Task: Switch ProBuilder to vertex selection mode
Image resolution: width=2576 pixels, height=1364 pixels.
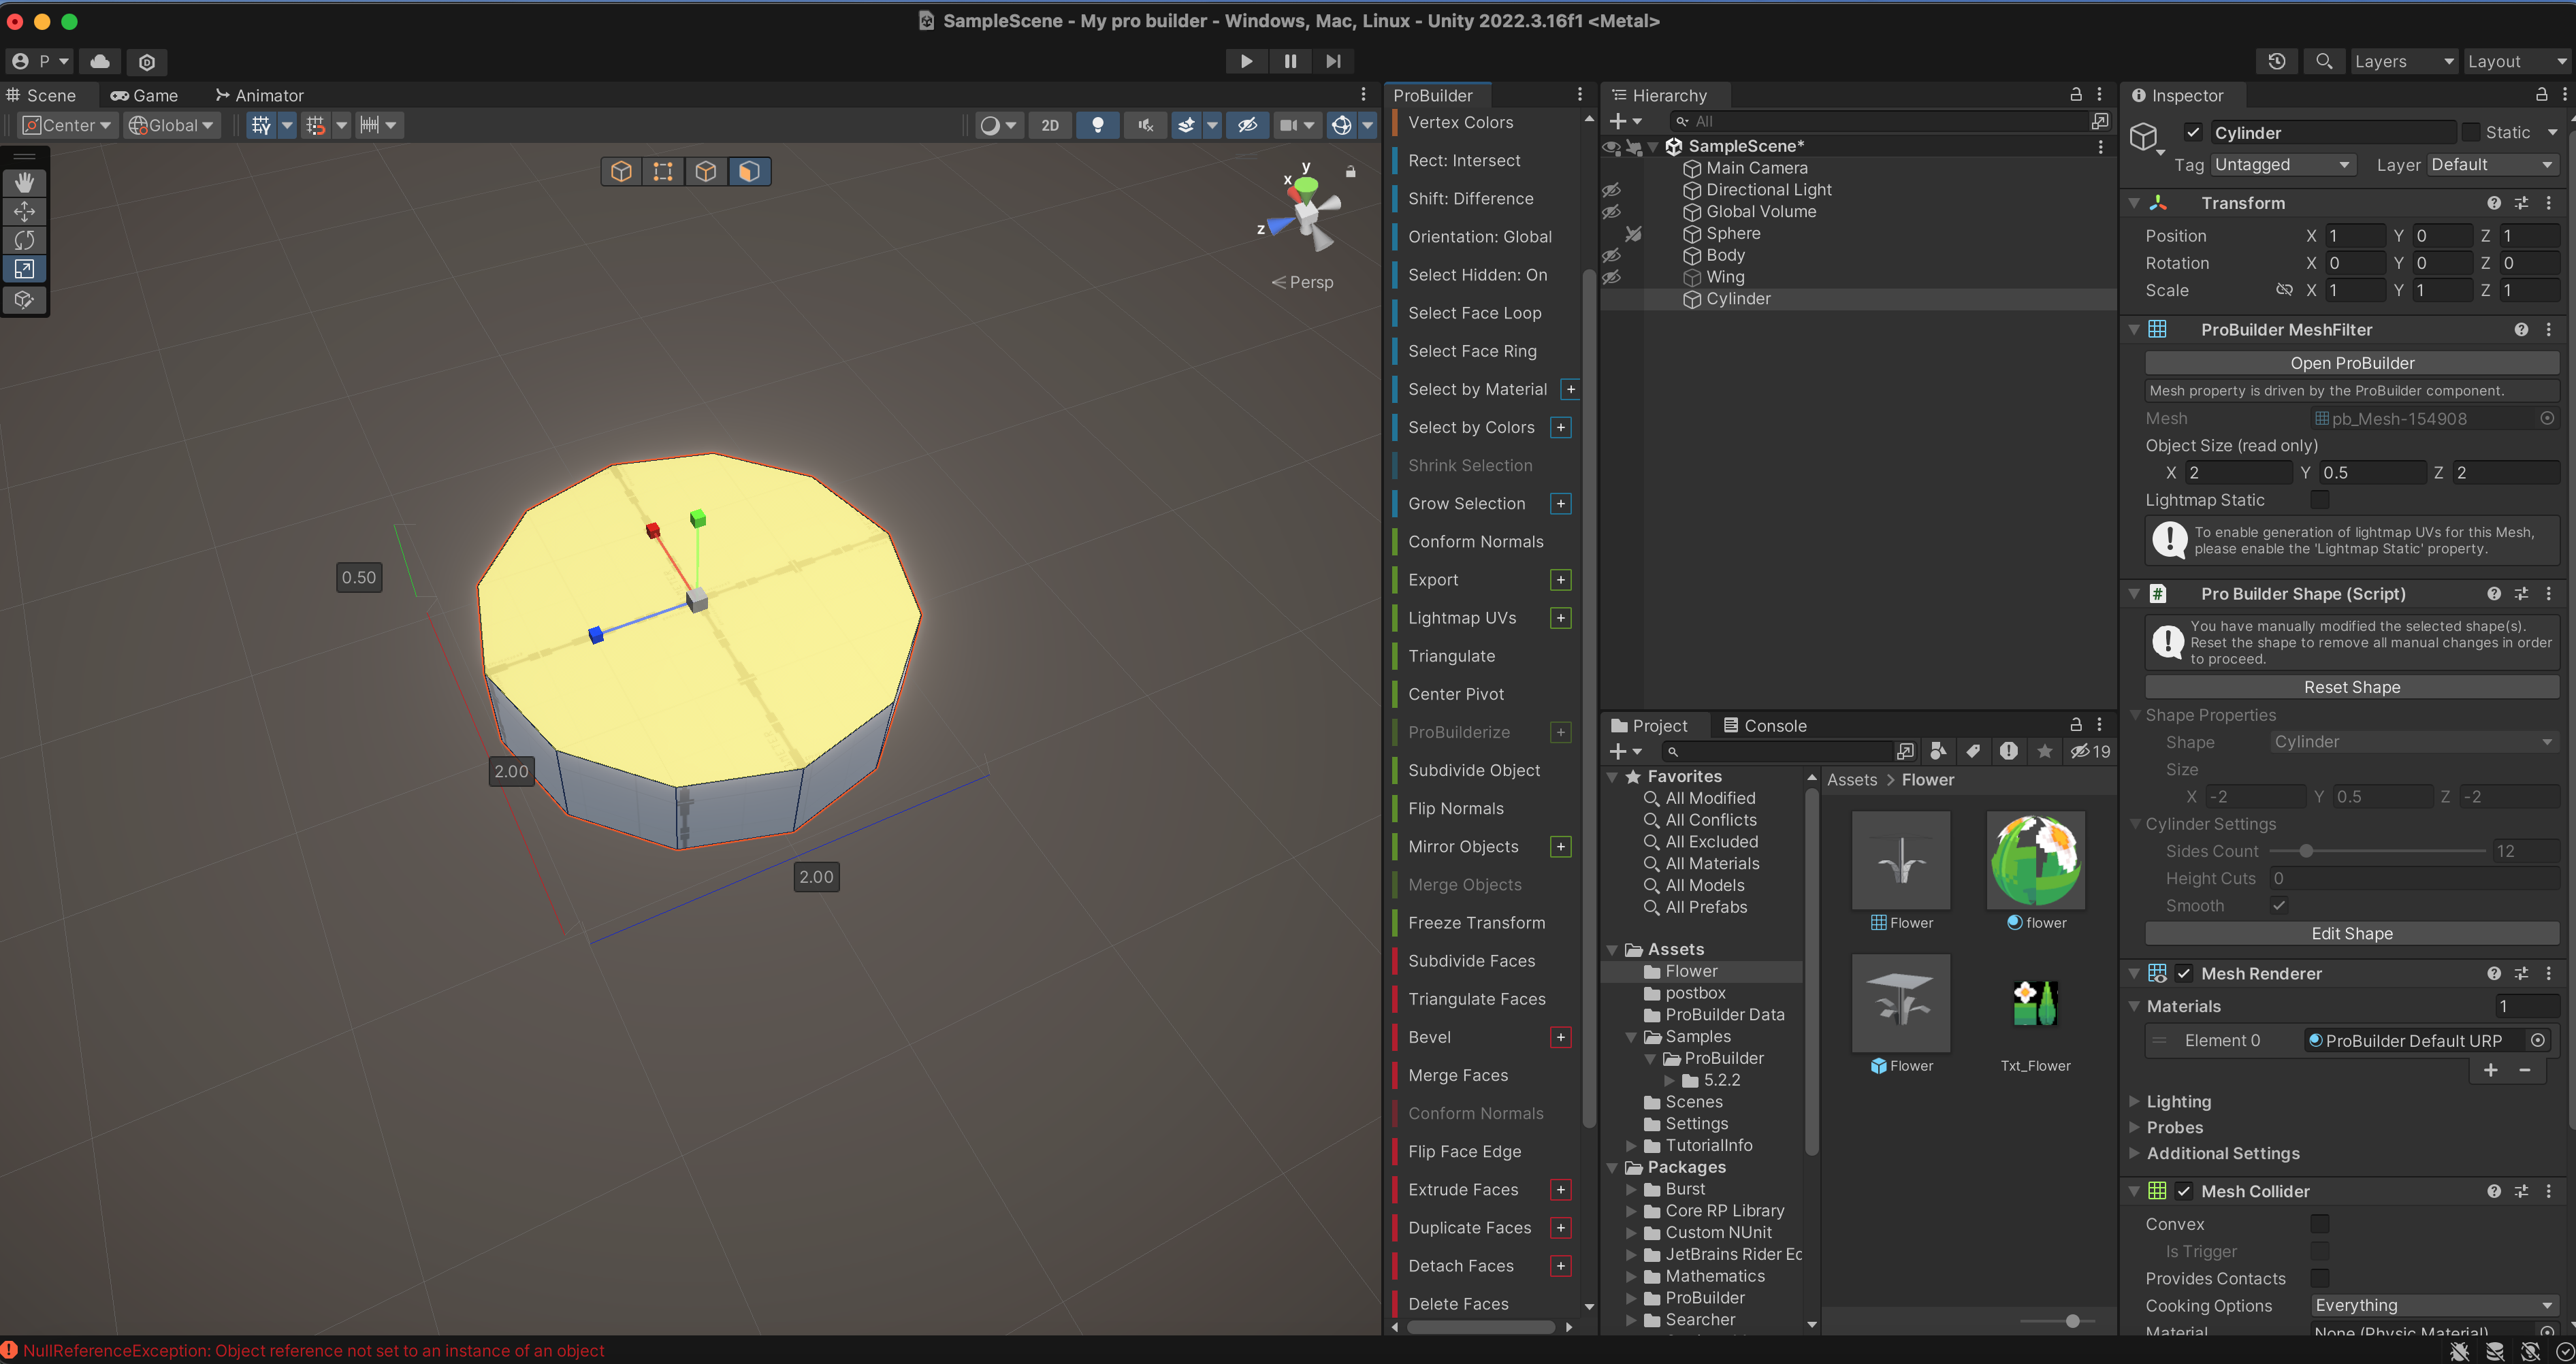Action: [663, 171]
